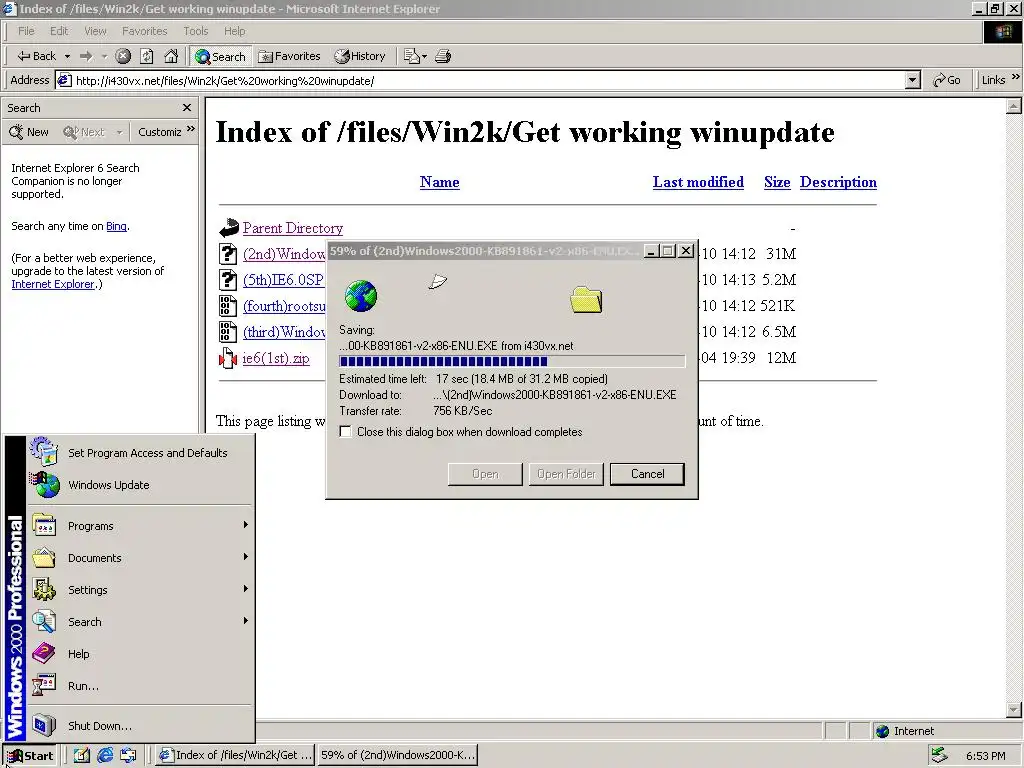Click the Go button next to address bar
This screenshot has height=768, width=1024.
pyautogui.click(x=947, y=80)
